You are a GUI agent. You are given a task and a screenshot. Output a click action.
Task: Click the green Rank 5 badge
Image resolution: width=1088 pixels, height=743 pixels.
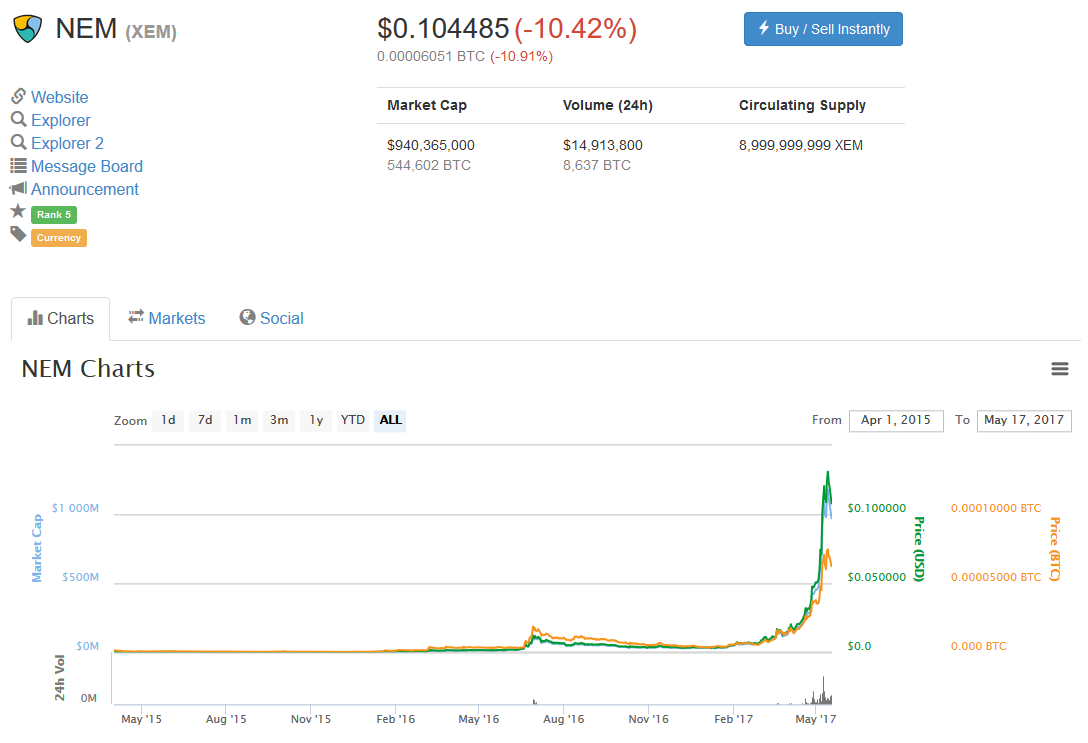coord(54,215)
